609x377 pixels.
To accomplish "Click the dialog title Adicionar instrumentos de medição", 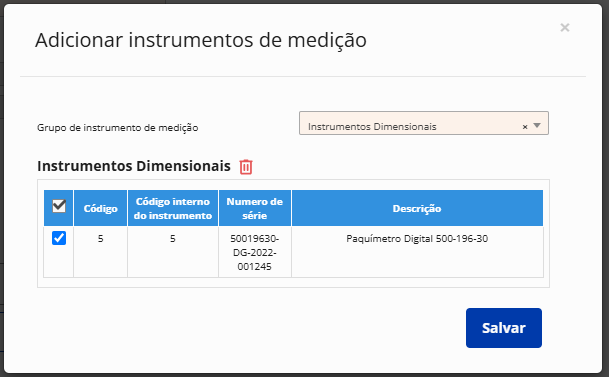I will (x=201, y=40).
